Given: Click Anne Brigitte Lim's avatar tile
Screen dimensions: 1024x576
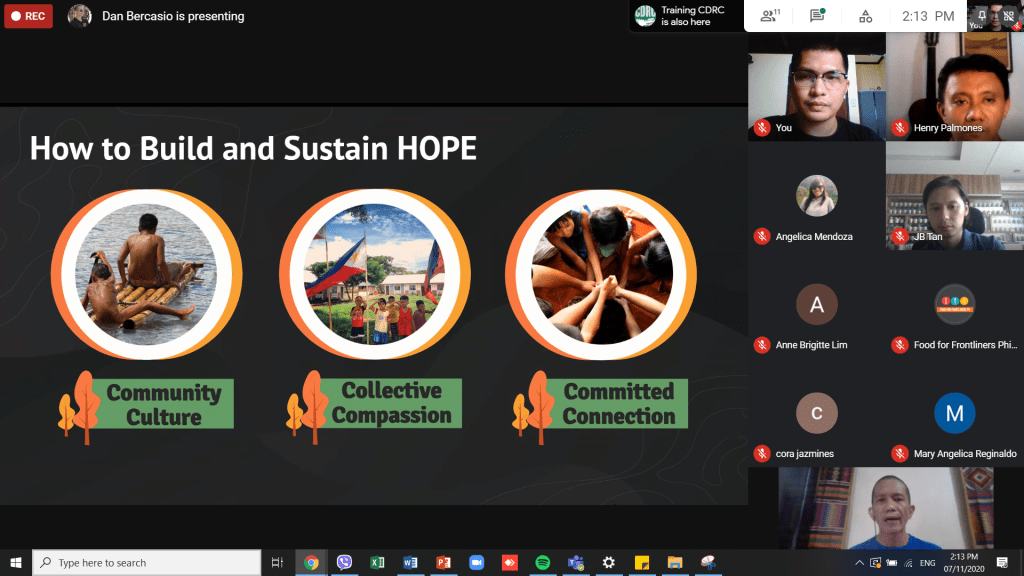Looking at the screenshot, I should [816, 305].
